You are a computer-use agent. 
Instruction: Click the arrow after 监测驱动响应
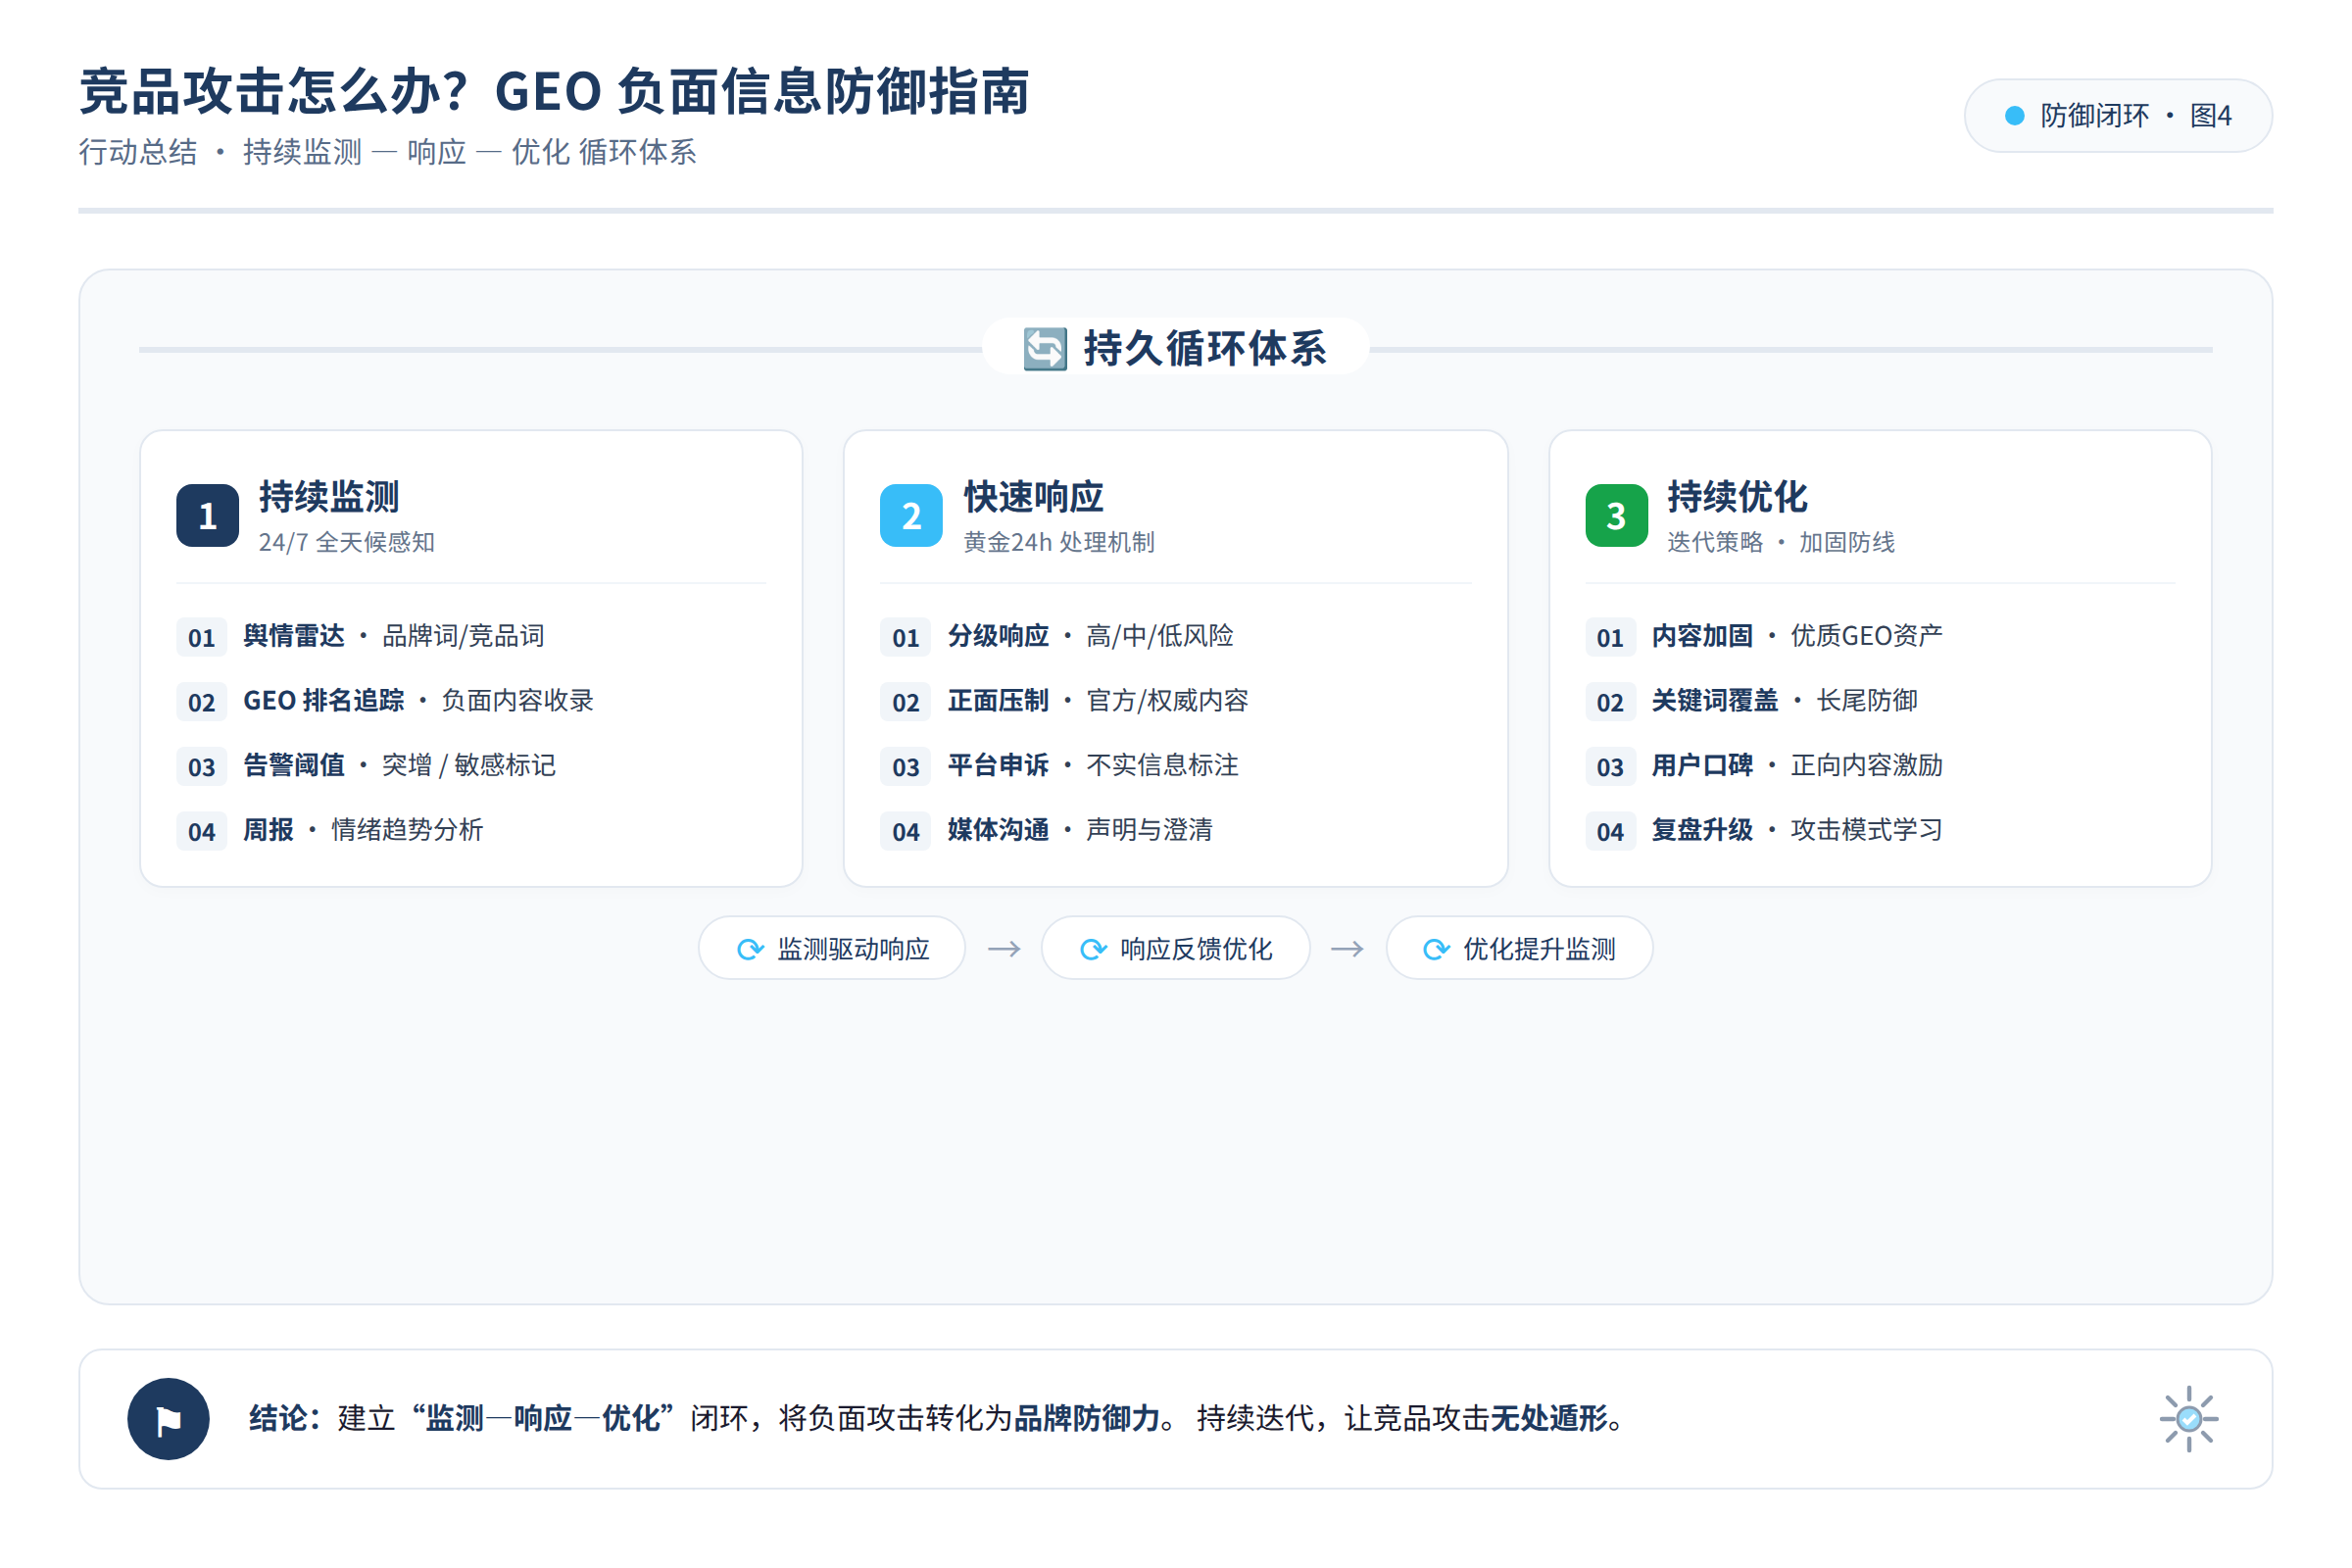tap(1004, 949)
